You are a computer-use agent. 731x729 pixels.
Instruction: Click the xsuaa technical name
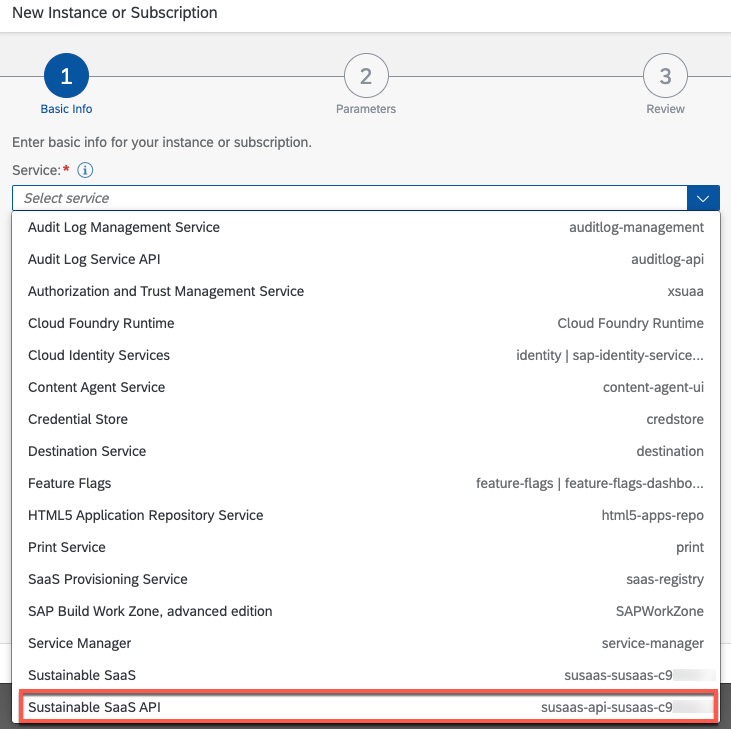[x=685, y=291]
